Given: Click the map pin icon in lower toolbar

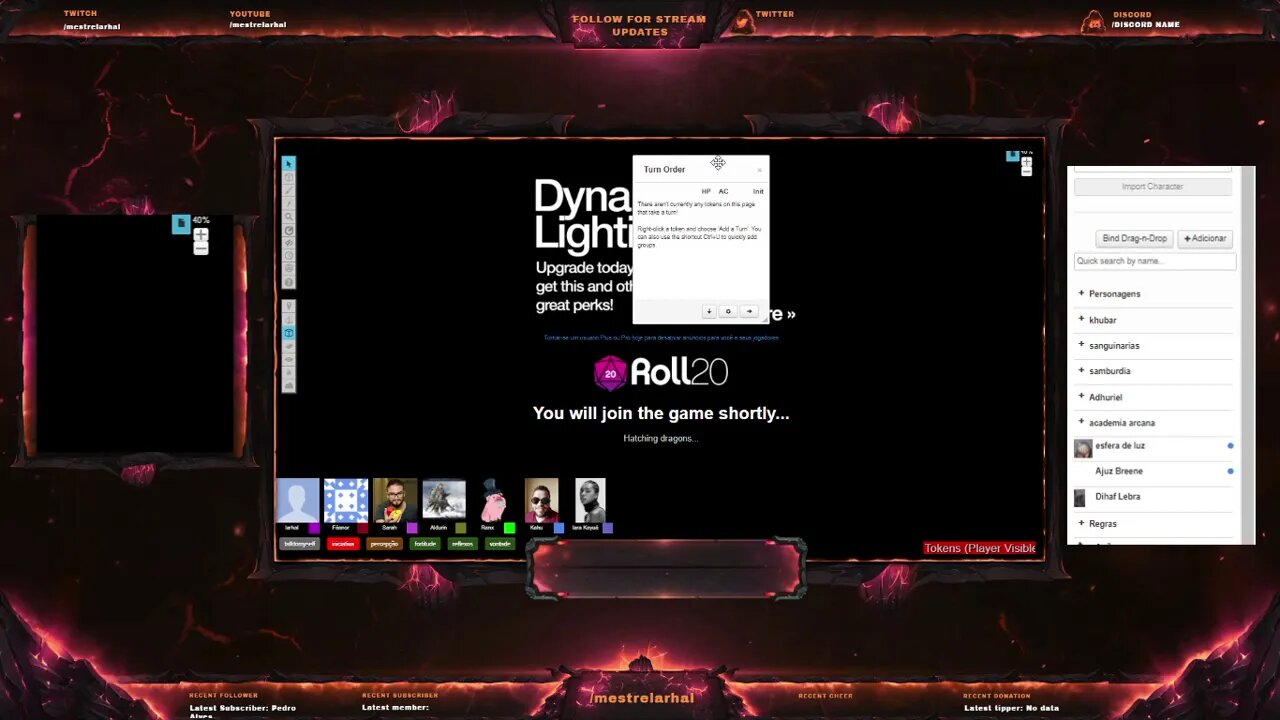Looking at the screenshot, I should coord(288,305).
